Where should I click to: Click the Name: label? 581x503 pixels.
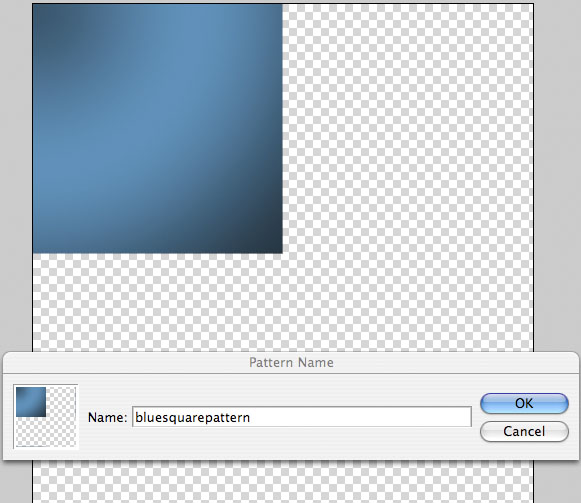point(107,418)
